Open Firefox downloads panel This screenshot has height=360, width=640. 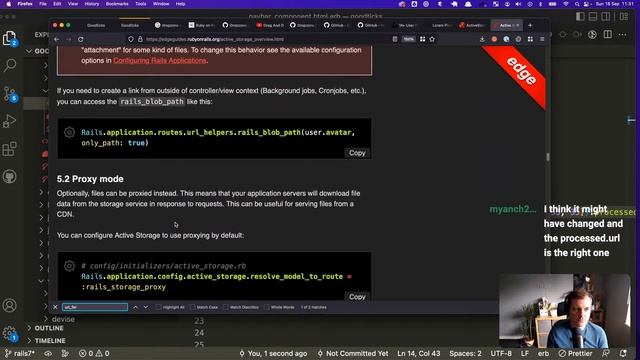[x=482, y=39]
